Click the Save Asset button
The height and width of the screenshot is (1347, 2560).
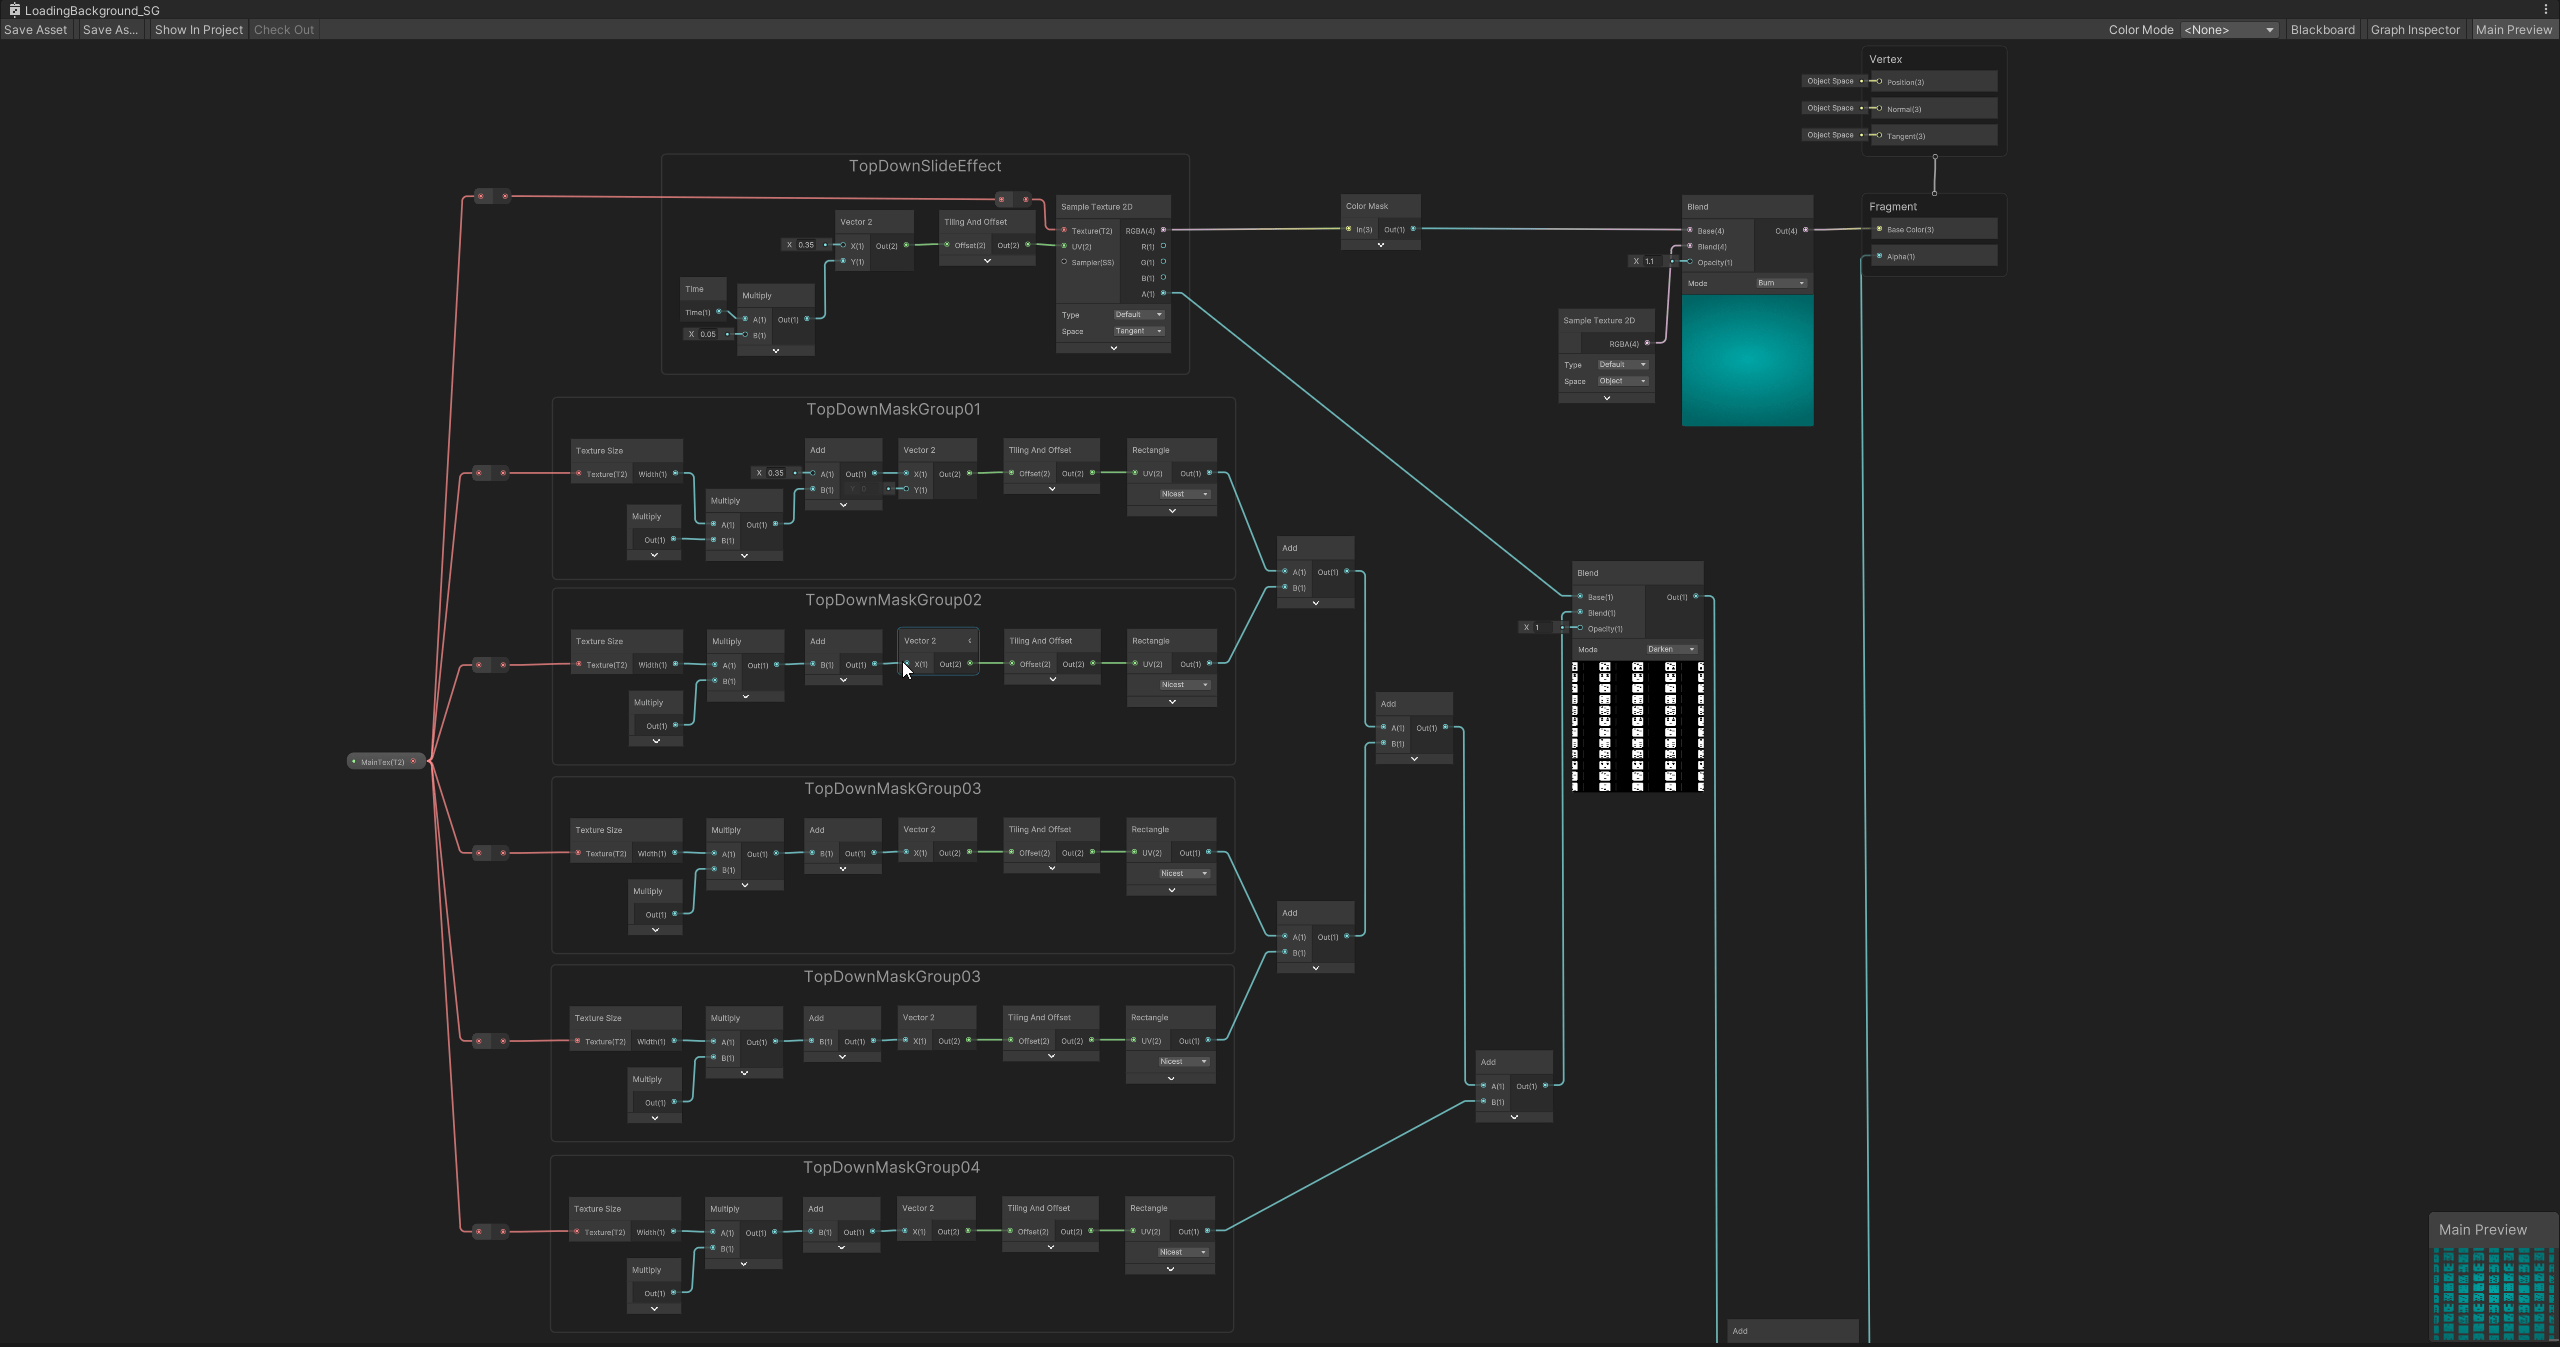36,30
